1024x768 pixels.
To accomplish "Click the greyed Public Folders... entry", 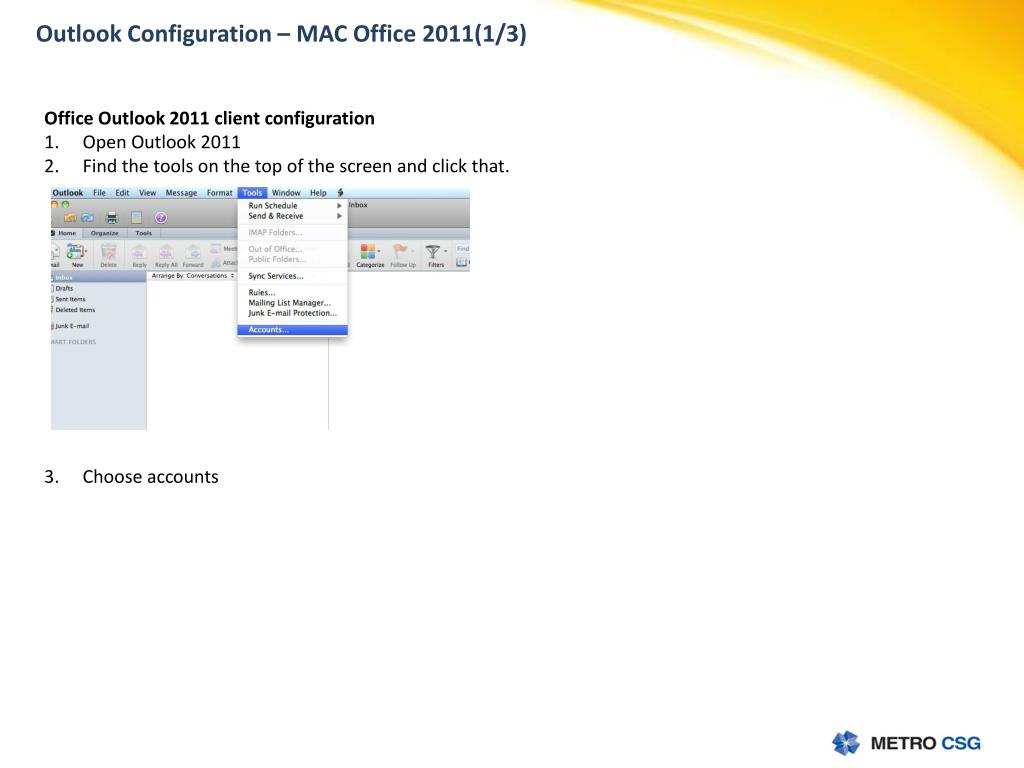I will 293,259.
